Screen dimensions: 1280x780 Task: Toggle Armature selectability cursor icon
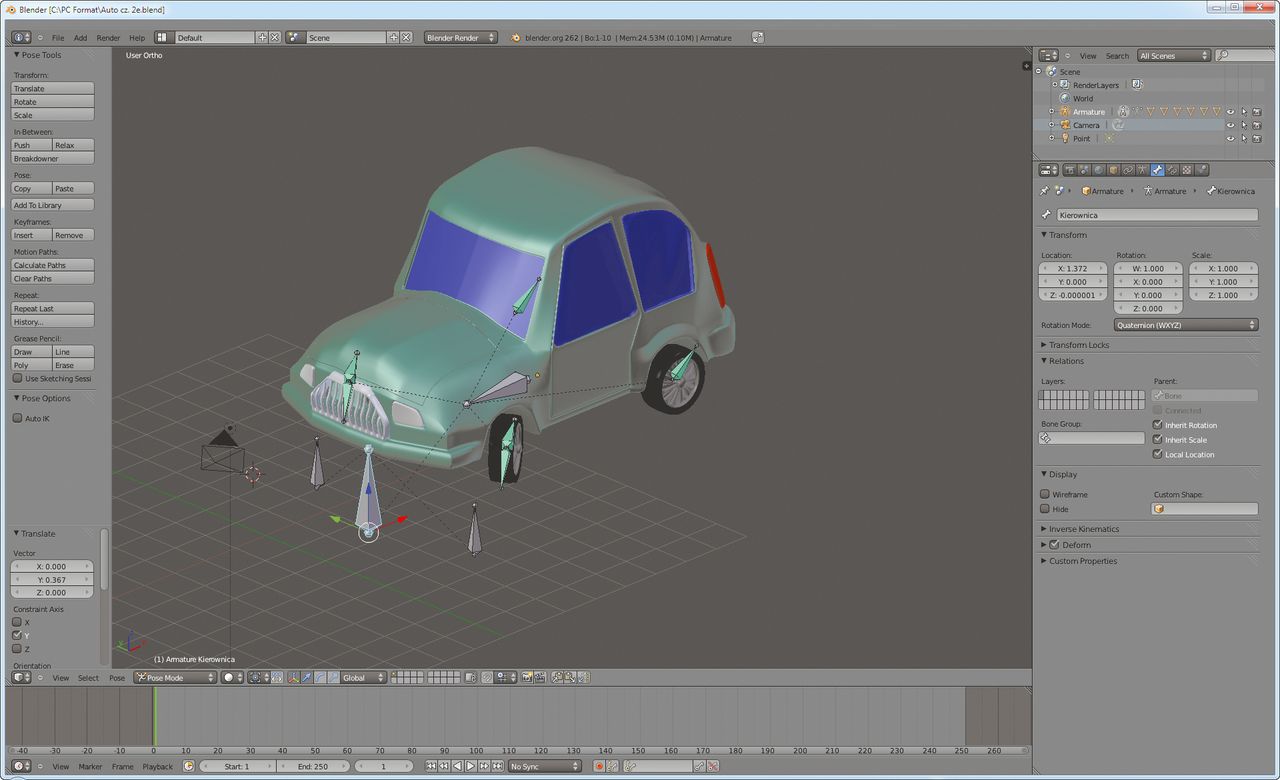pyautogui.click(x=1244, y=112)
